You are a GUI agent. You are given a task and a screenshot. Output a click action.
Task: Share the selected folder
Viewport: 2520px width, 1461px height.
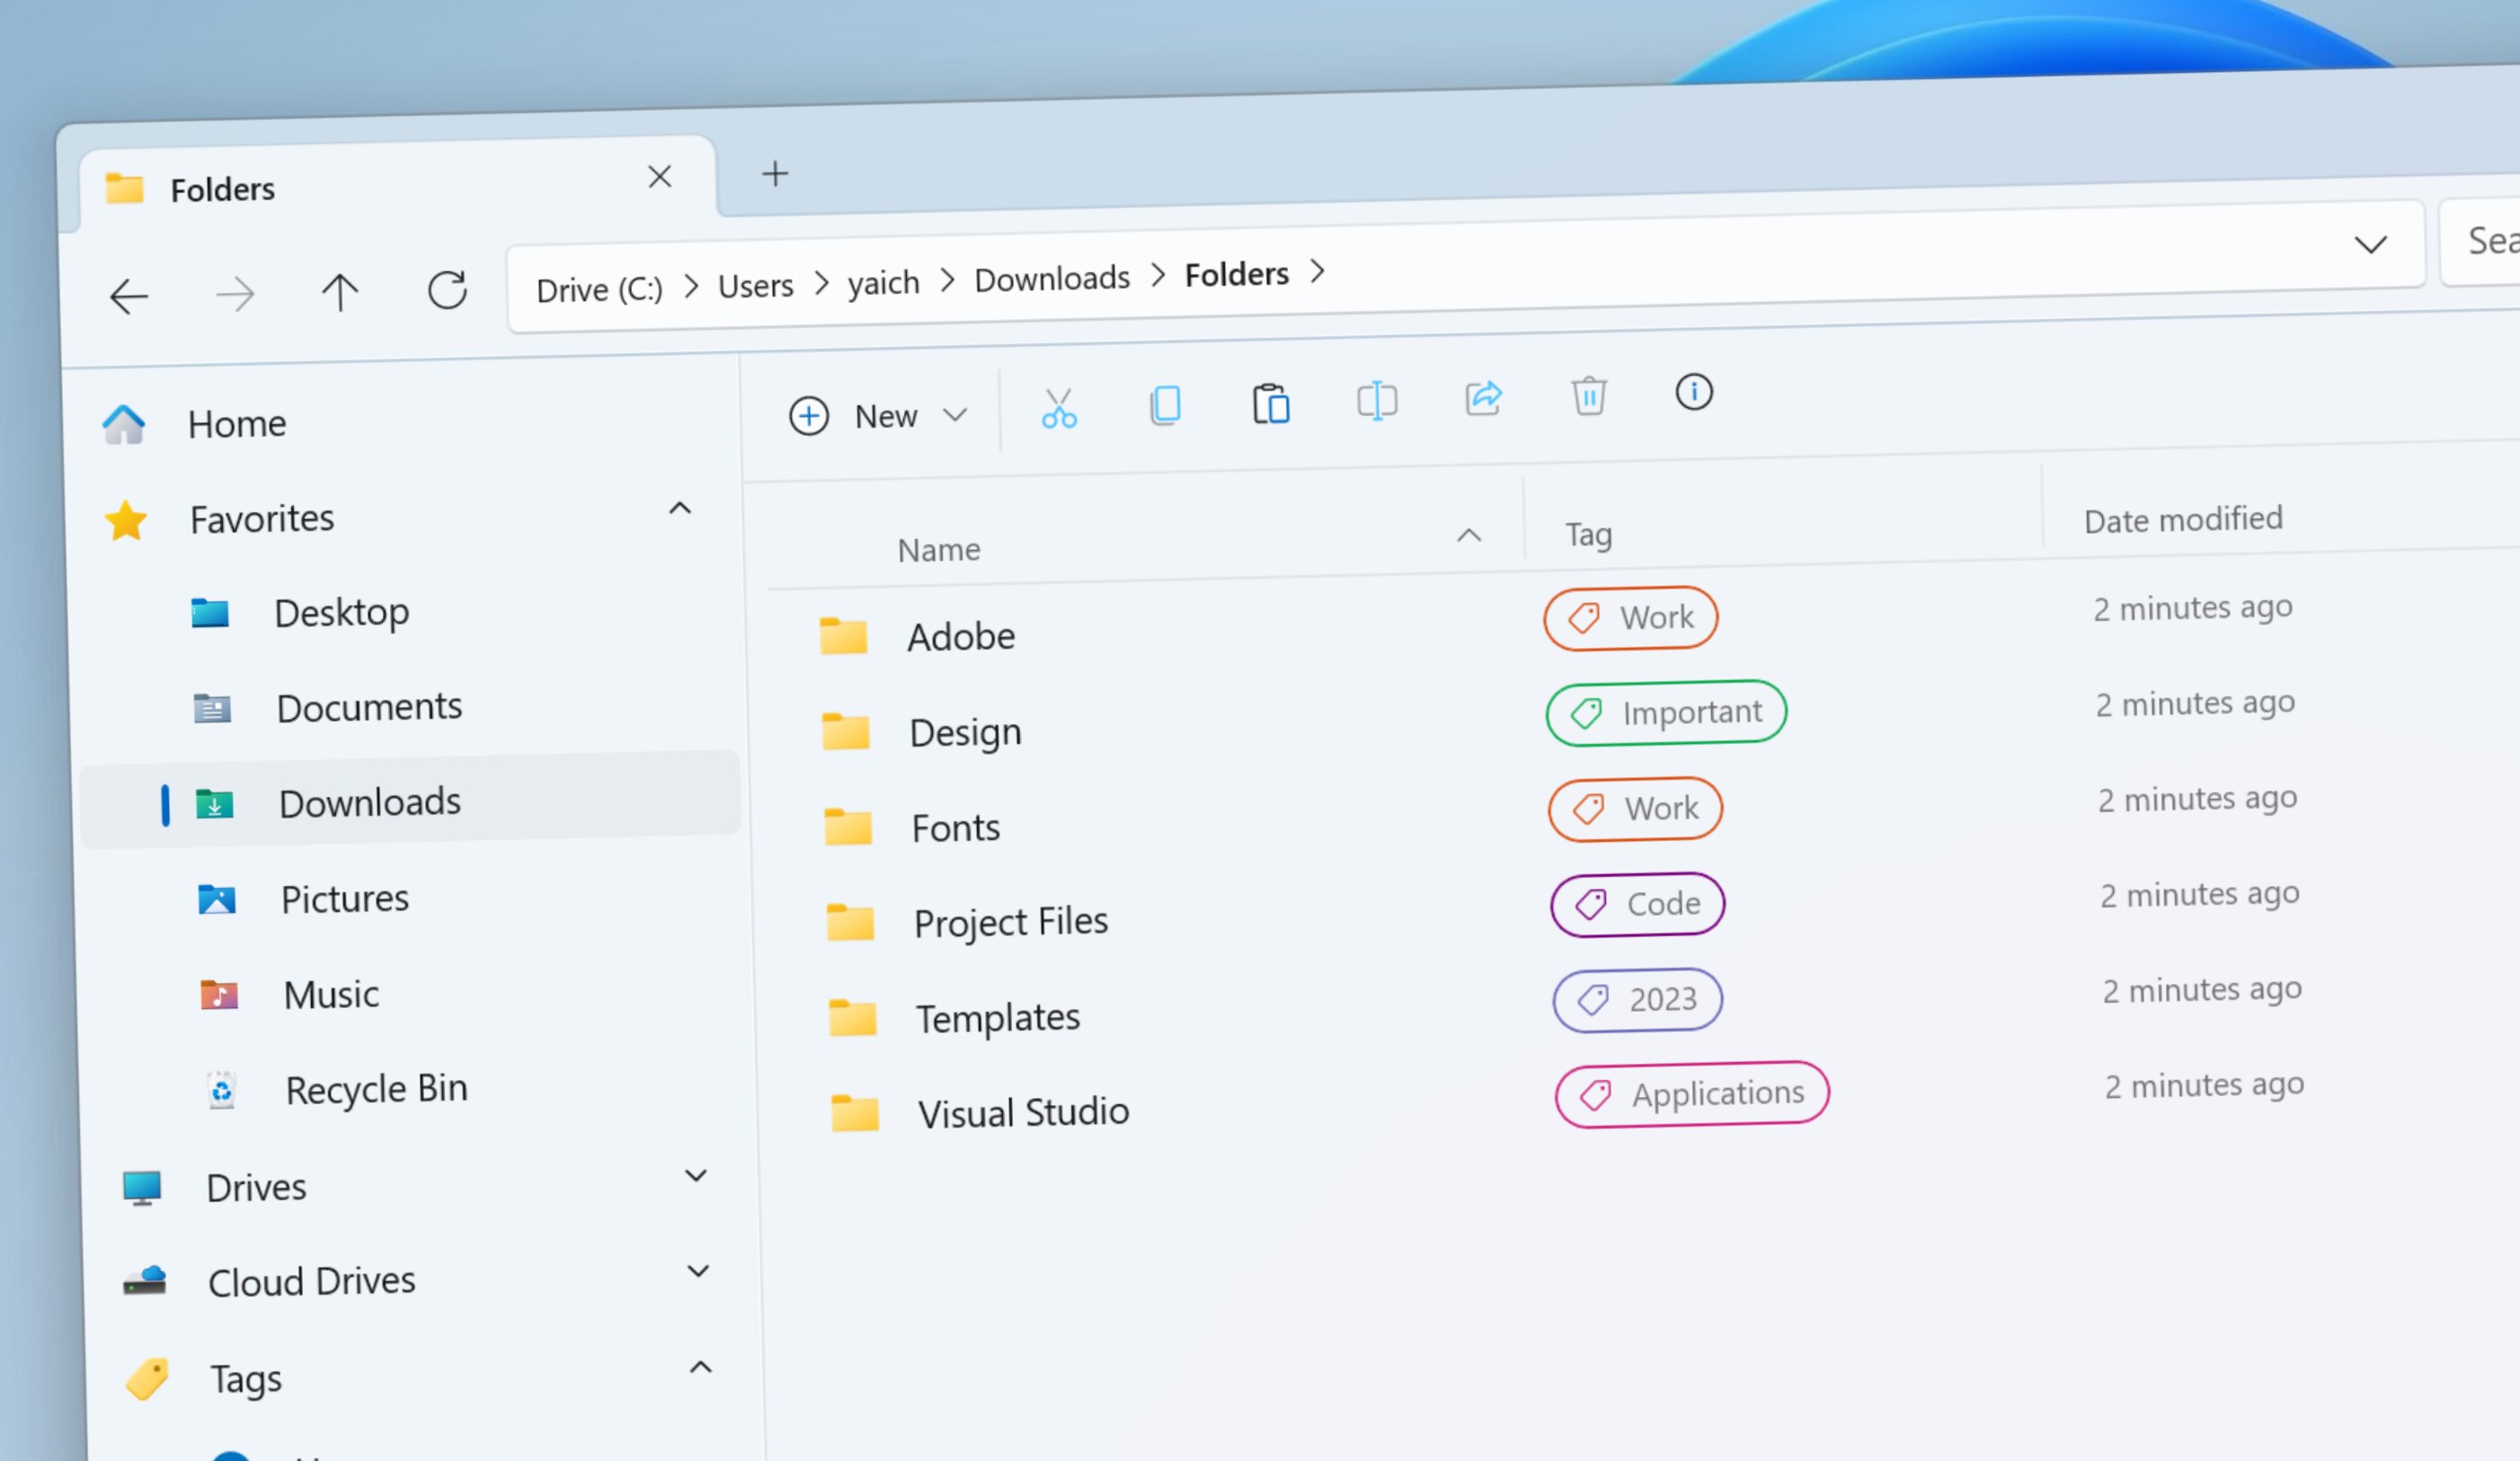click(x=1483, y=397)
